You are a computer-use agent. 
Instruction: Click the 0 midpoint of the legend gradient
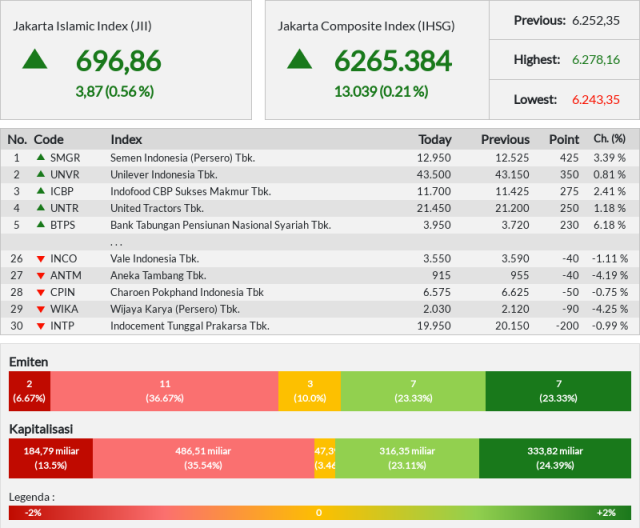coord(319,512)
